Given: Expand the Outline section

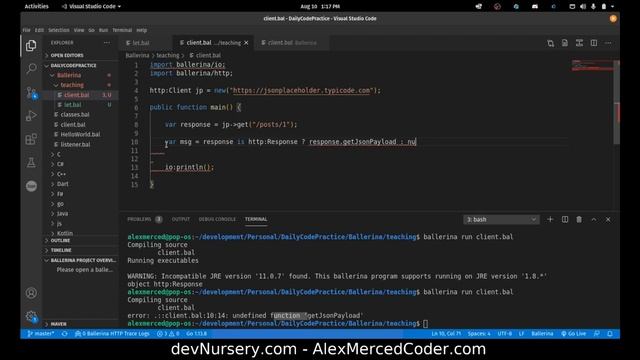Looking at the screenshot, I should pos(81,240).
